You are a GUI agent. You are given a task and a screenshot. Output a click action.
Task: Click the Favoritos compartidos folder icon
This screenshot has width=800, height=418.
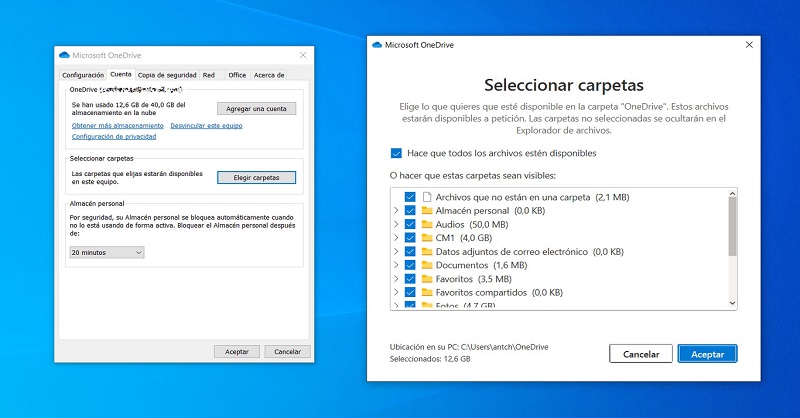click(427, 292)
